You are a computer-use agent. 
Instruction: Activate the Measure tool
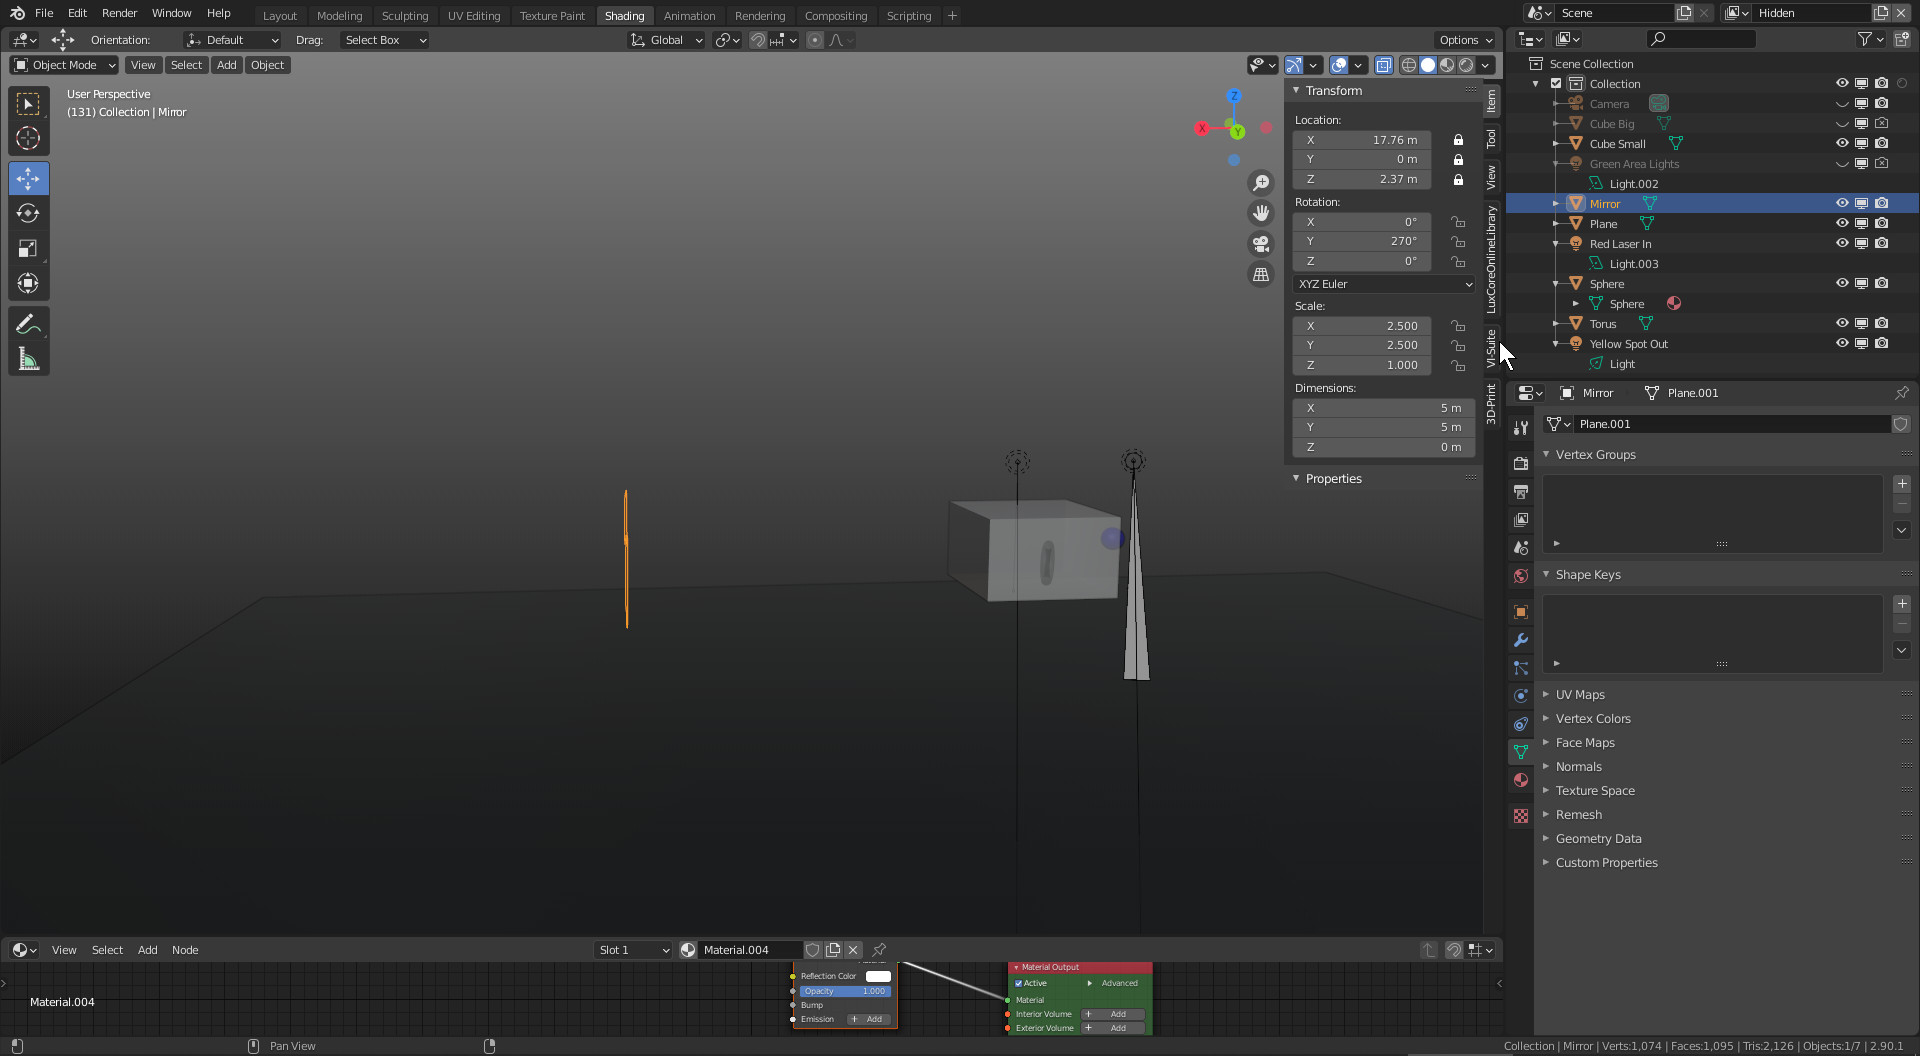pyautogui.click(x=28, y=360)
